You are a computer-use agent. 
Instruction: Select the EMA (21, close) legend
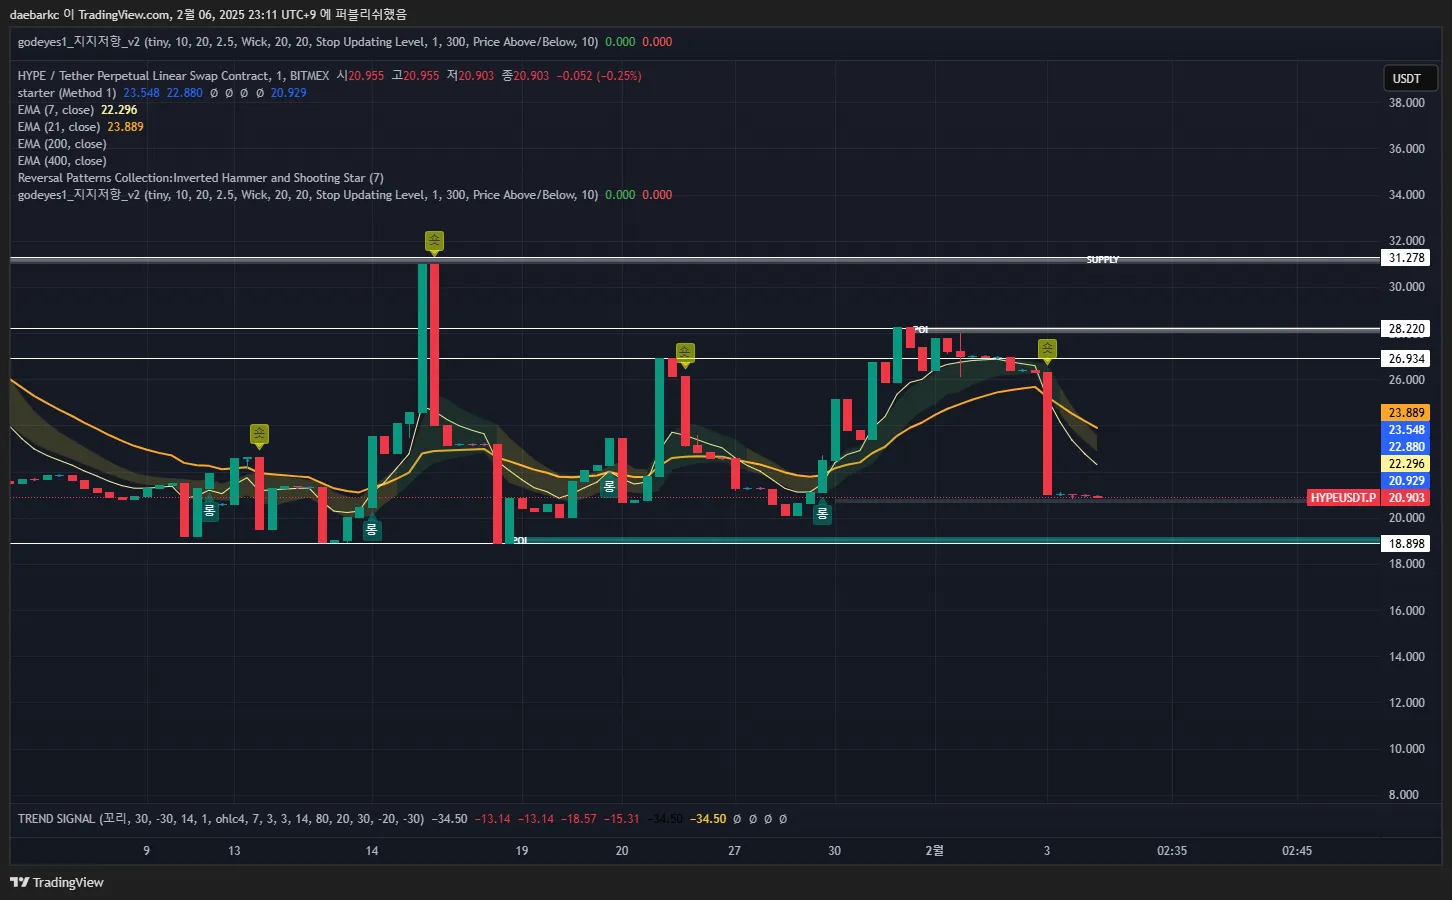pos(59,127)
